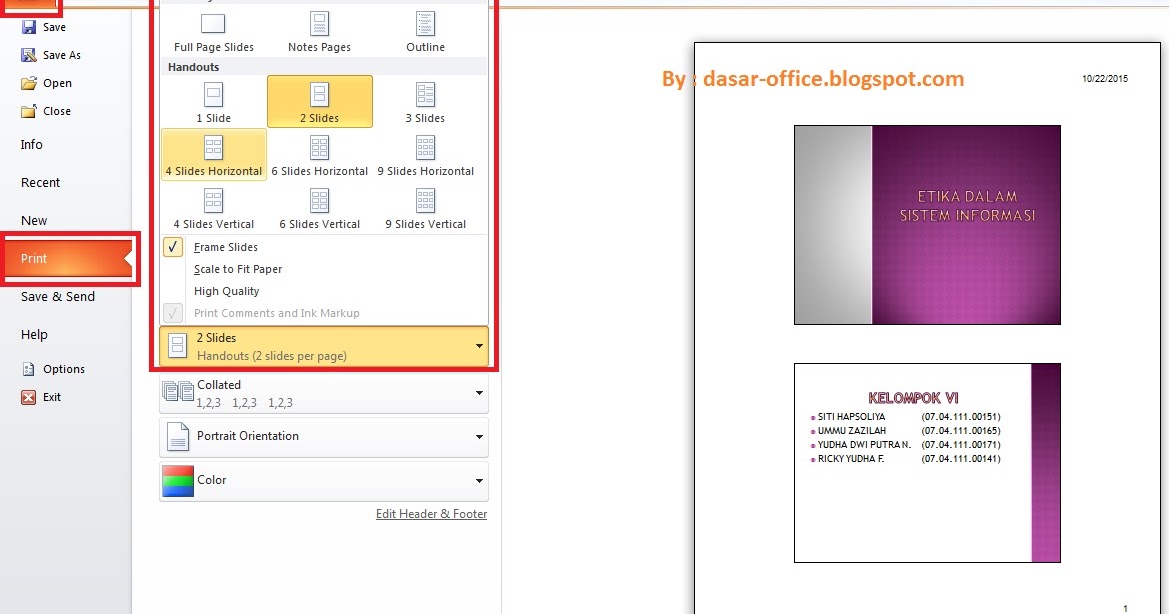Open the Help tab
The width and height of the screenshot is (1169, 614).
34,335
